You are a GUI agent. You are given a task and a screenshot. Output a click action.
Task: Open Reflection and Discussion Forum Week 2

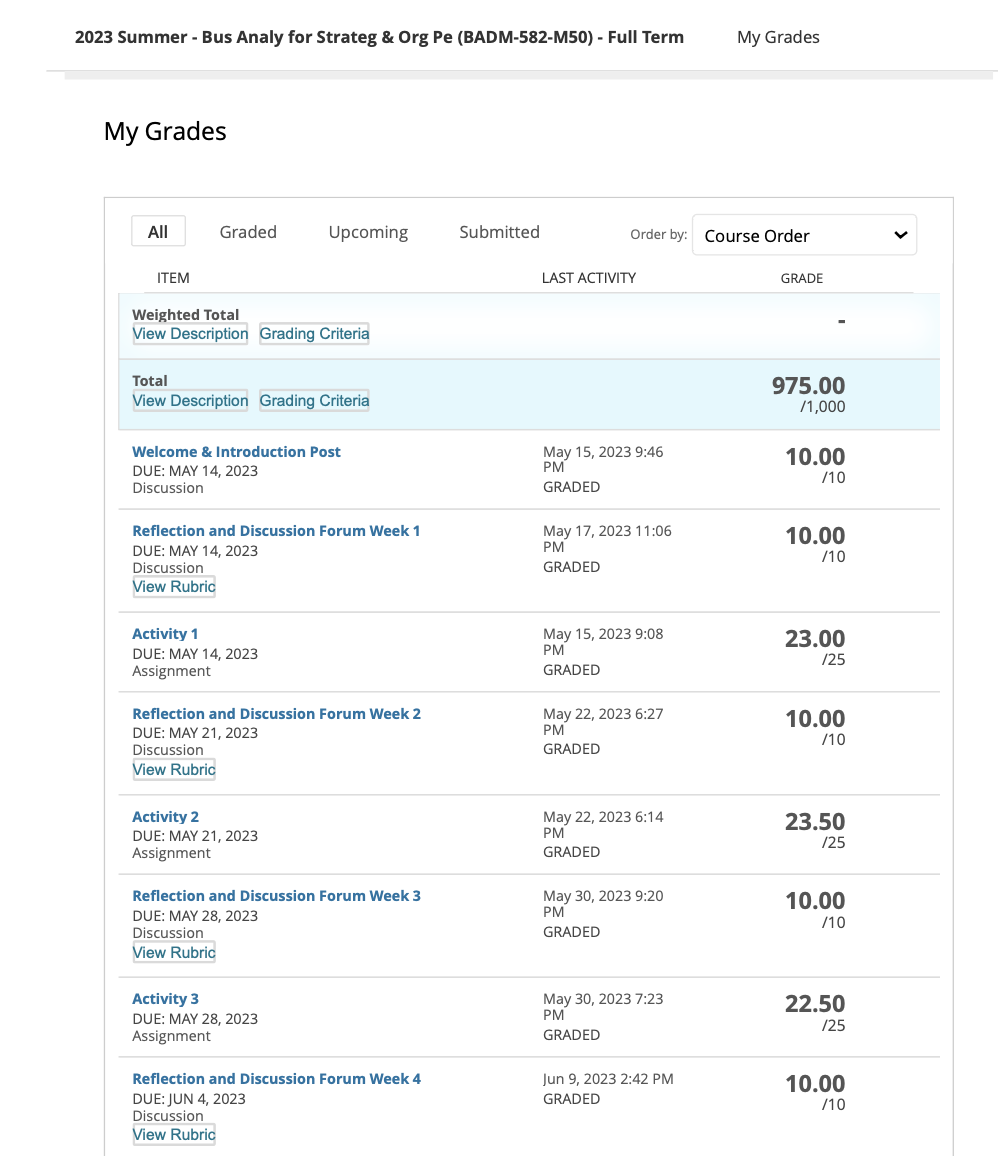click(276, 714)
